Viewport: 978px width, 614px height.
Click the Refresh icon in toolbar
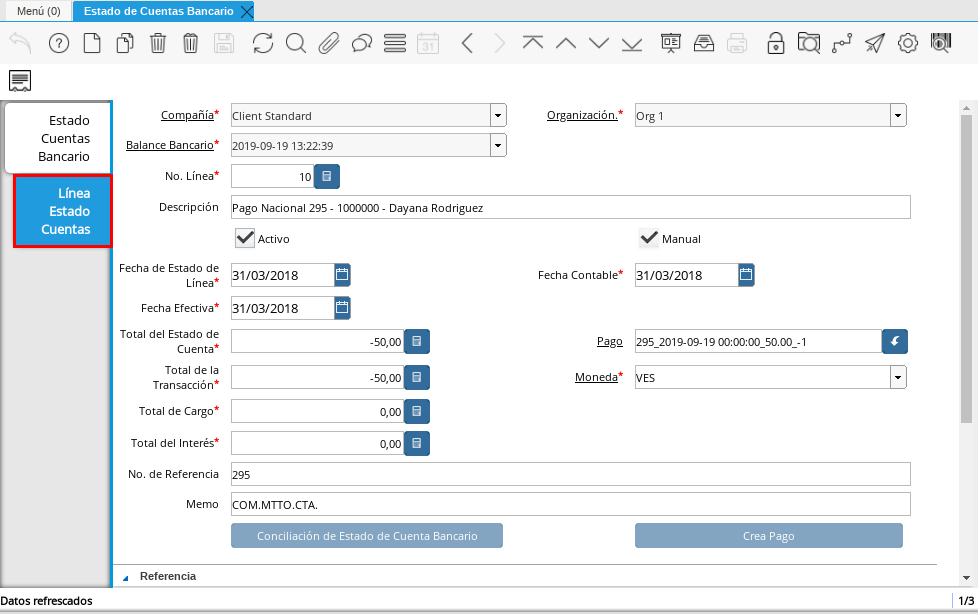(x=263, y=43)
